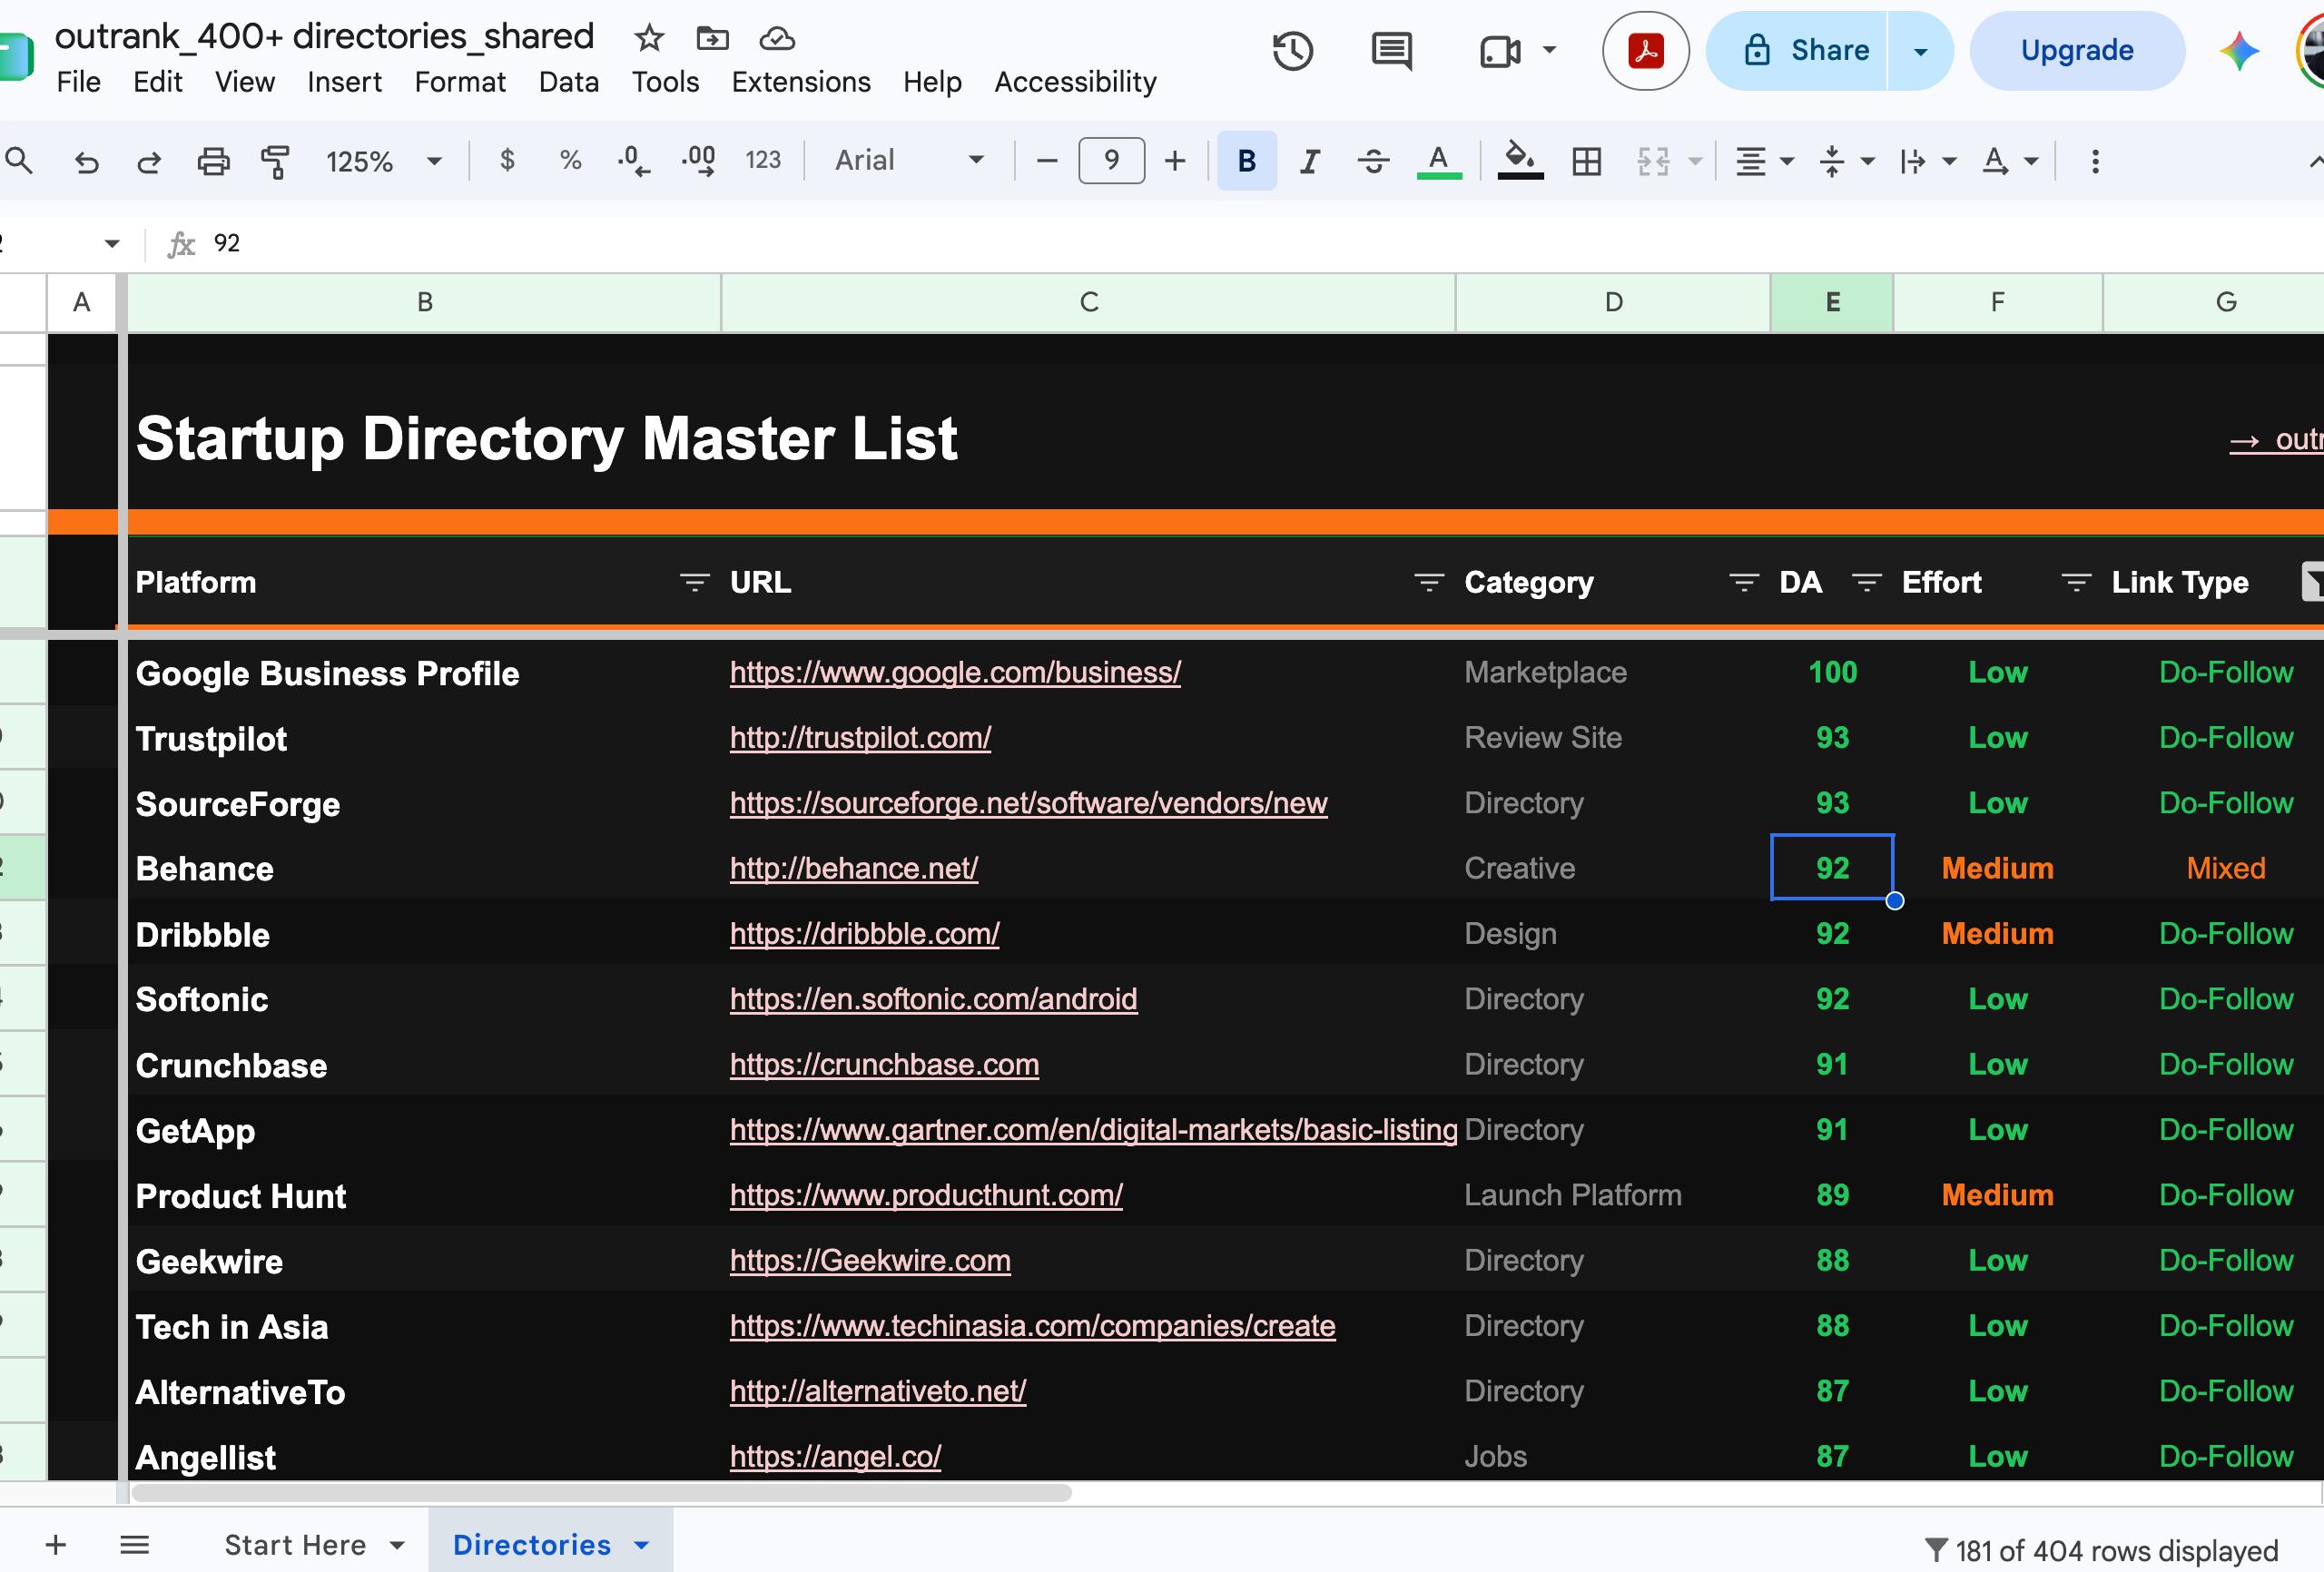
Task: Click the red Adobe PDF extension icon
Action: pyautogui.click(x=1646, y=51)
